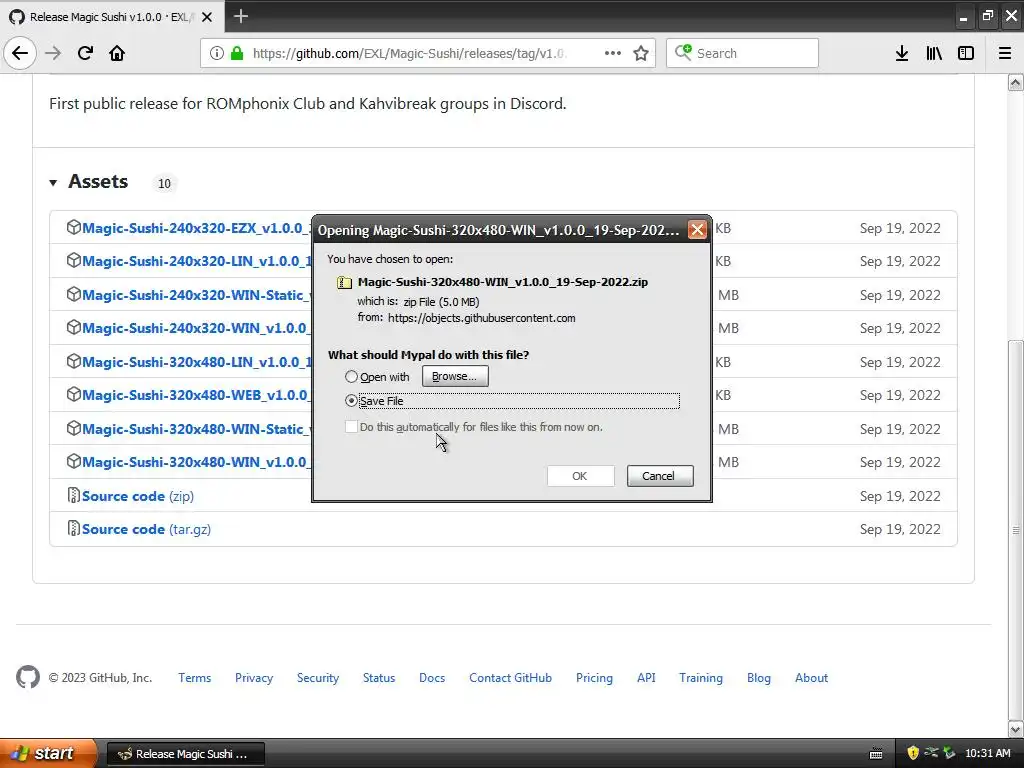Open the Training footer link
This screenshot has width=1024, height=768.
(701, 678)
